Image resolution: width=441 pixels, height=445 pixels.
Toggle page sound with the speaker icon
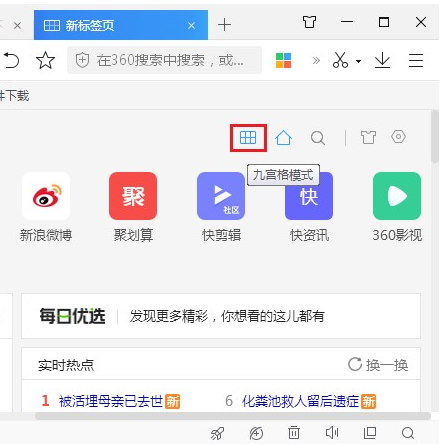point(332,433)
